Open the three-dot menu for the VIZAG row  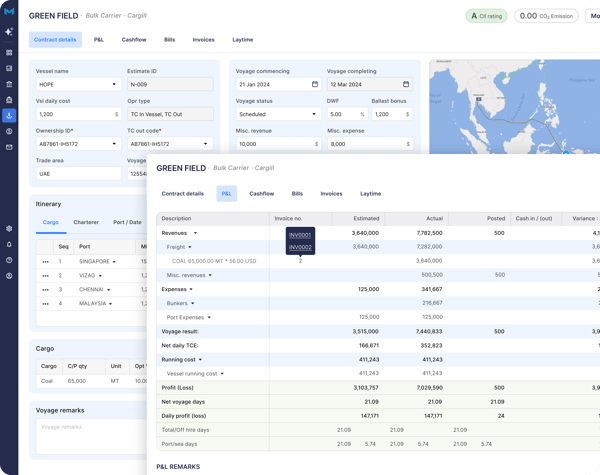[45, 276]
